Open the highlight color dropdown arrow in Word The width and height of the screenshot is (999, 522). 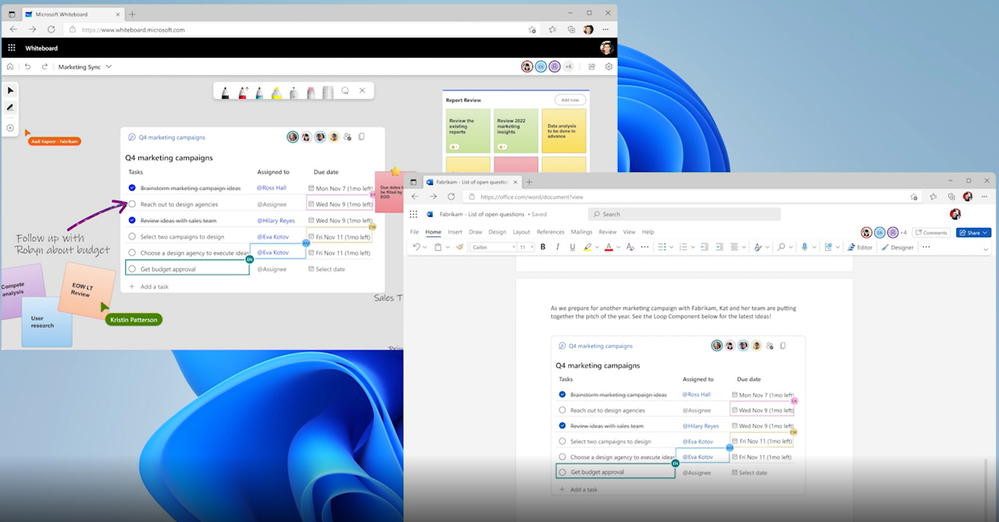pos(598,247)
